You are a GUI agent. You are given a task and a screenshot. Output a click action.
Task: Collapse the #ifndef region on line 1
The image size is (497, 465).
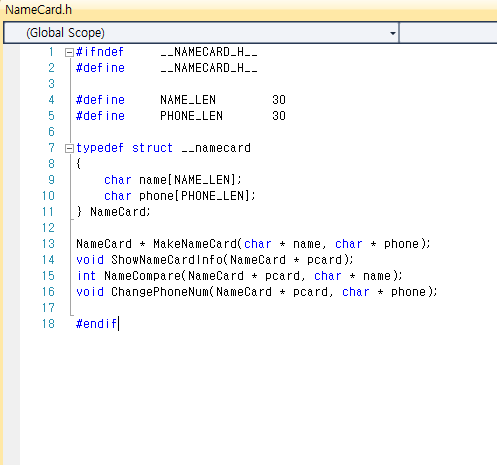coord(69,52)
